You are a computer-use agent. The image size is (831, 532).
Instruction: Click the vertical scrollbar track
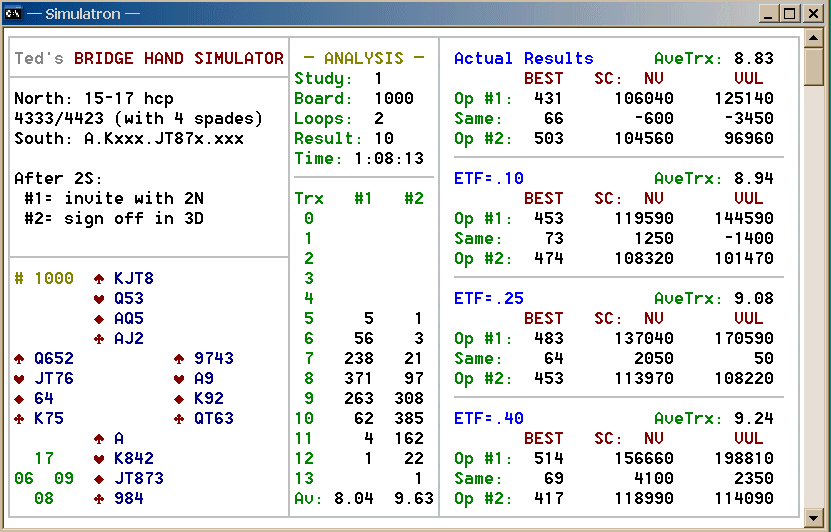pyautogui.click(x=814, y=300)
